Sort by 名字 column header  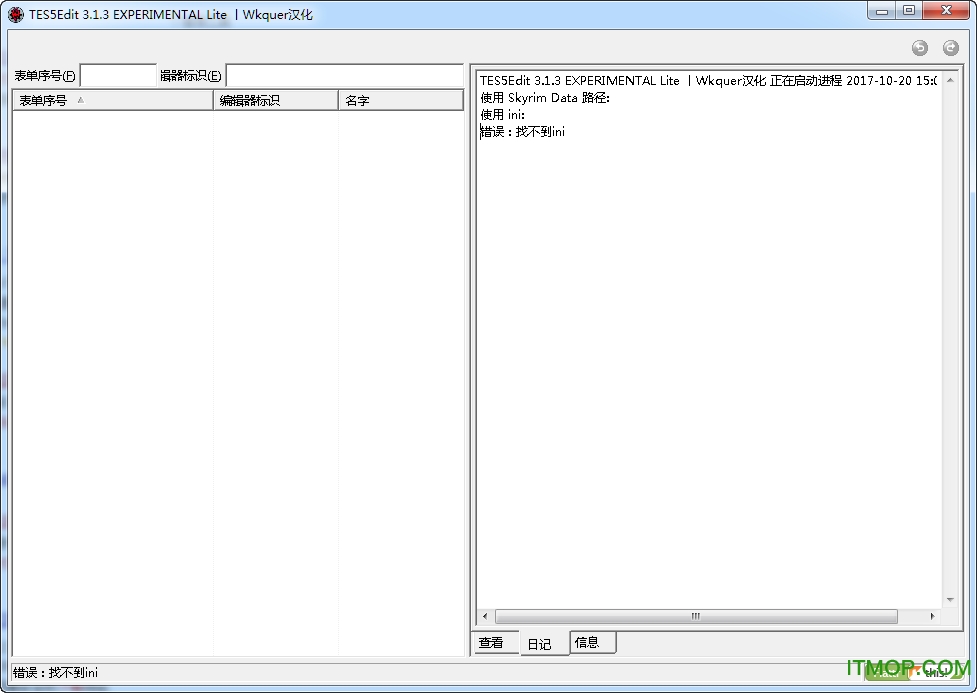coord(401,100)
